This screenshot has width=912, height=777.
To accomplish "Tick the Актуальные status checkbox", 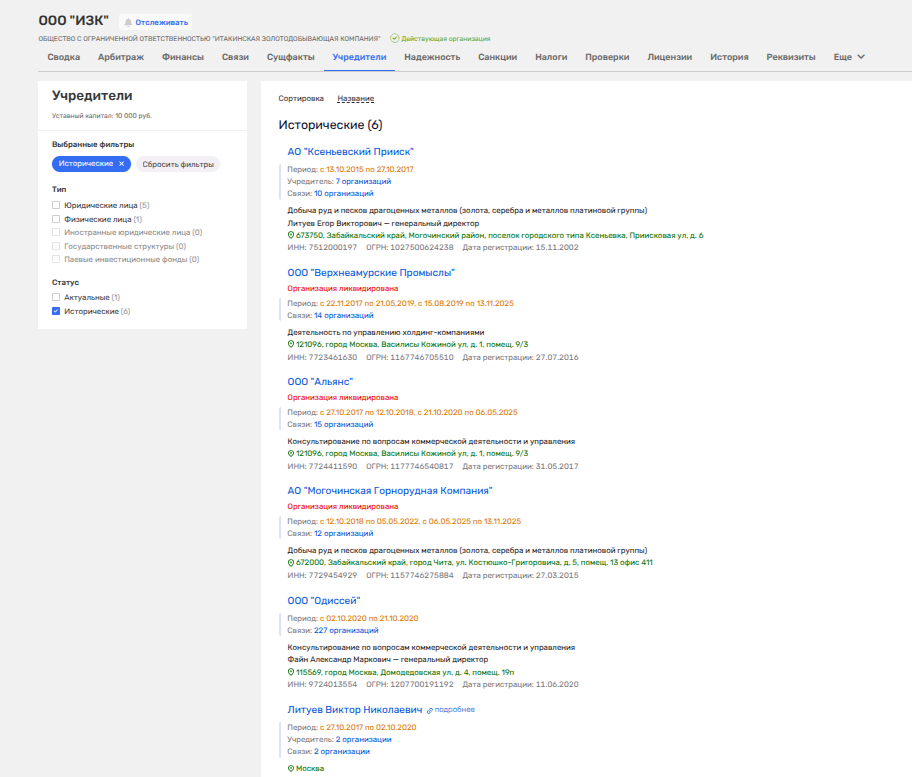I will click(57, 298).
